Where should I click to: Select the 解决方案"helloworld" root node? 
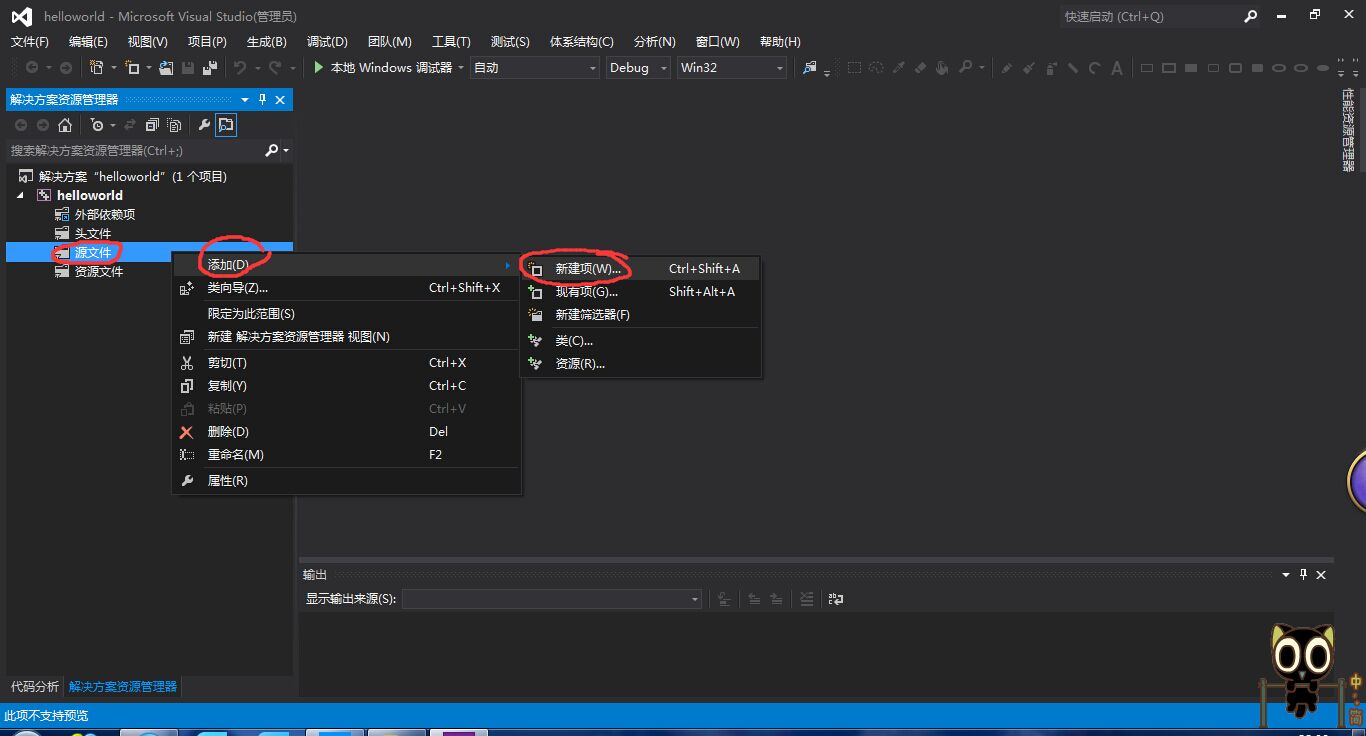coord(133,177)
